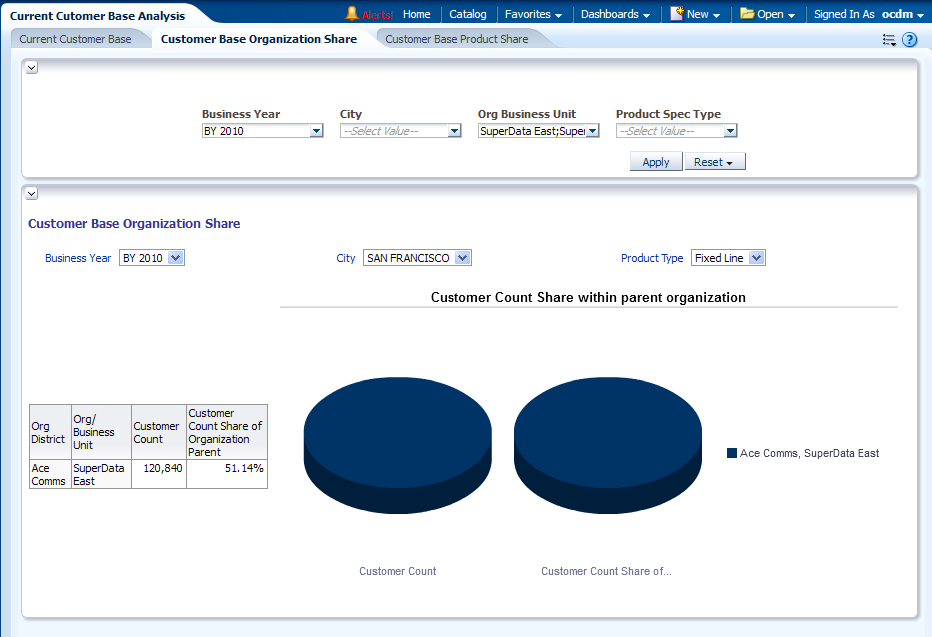Viewport: 932px width, 637px height.
Task: Collapse the prompts section with top arrow
Action: coord(31,67)
